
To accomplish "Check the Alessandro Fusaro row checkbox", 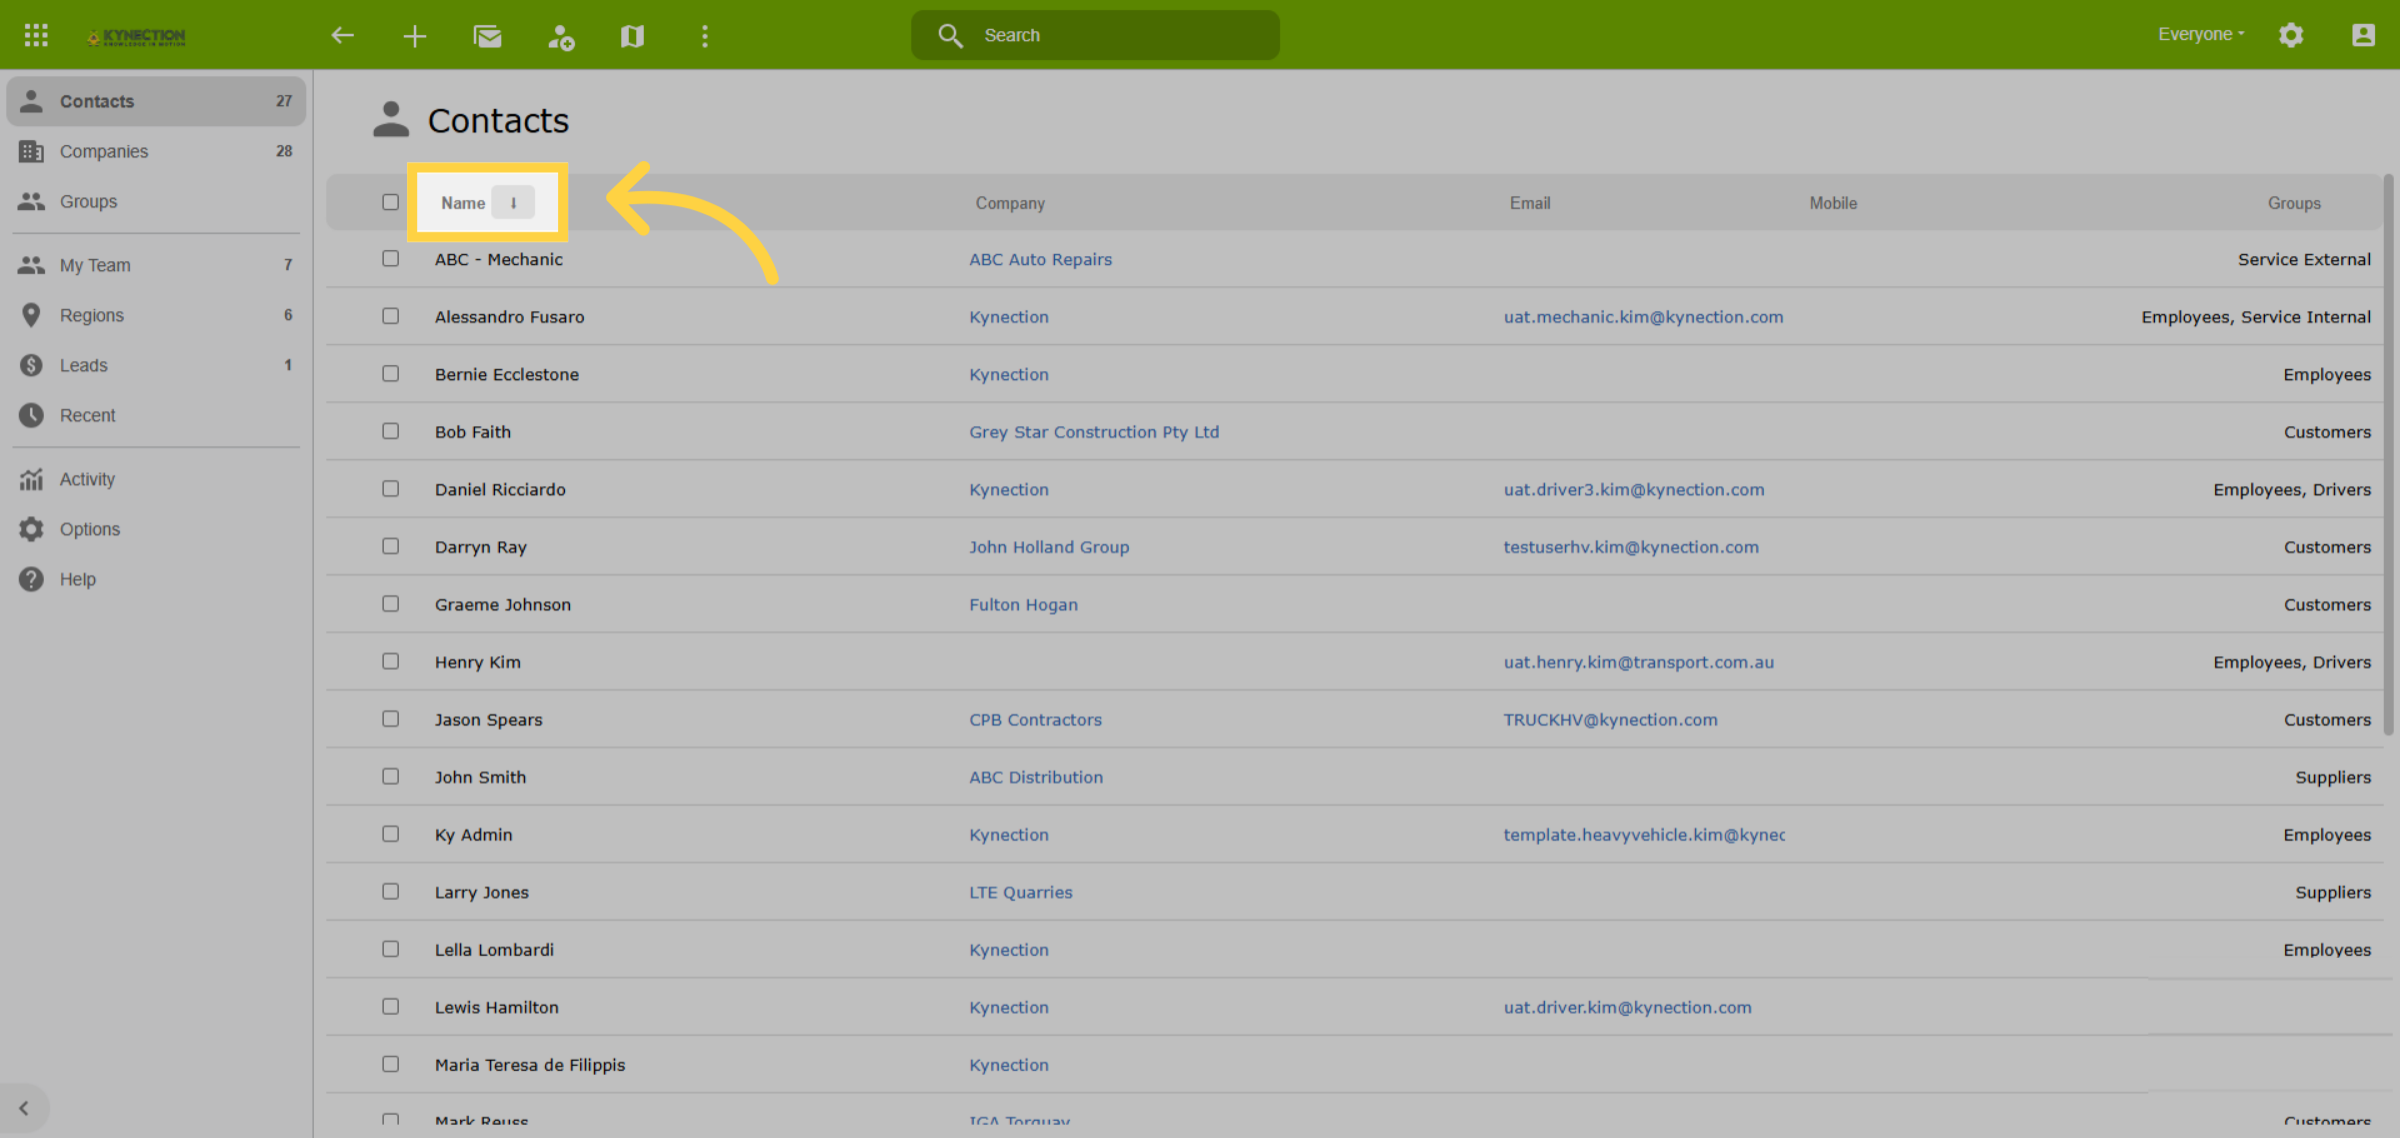I will pyautogui.click(x=390, y=316).
